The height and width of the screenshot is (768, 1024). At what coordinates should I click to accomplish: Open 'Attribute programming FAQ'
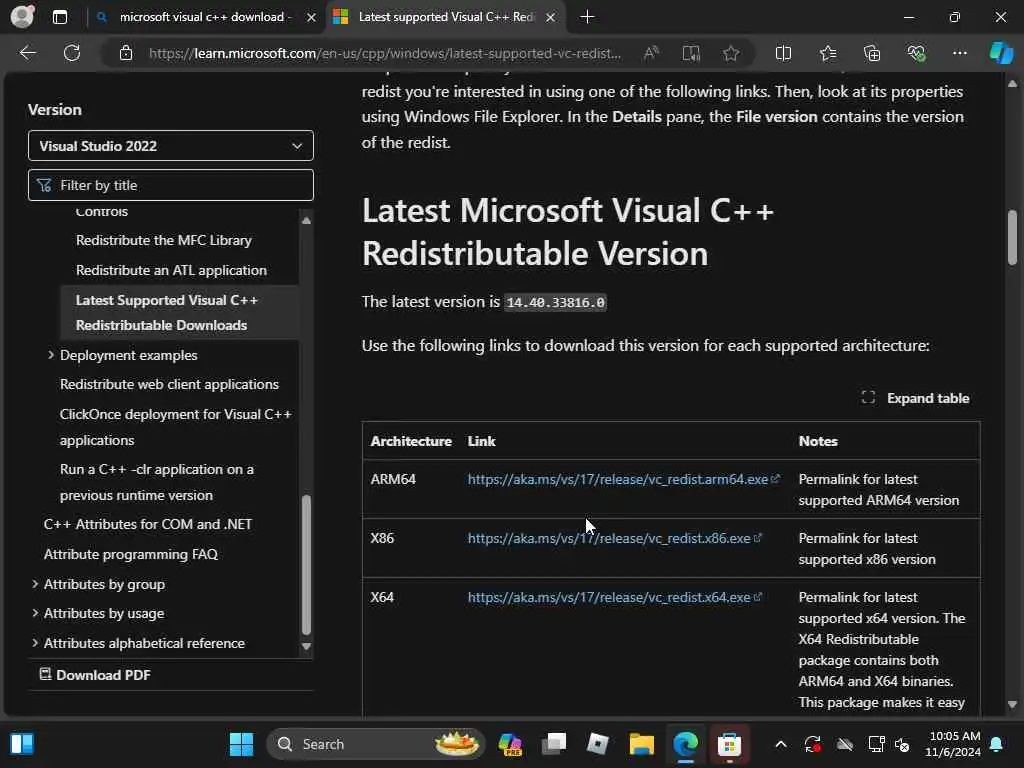[x=131, y=554]
